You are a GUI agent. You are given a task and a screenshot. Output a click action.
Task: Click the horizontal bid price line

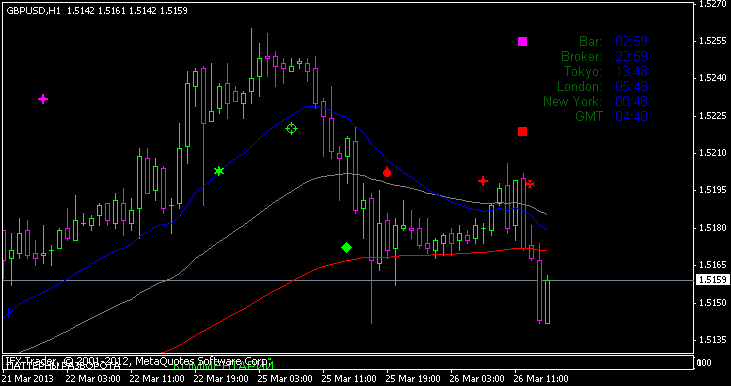[347, 281]
